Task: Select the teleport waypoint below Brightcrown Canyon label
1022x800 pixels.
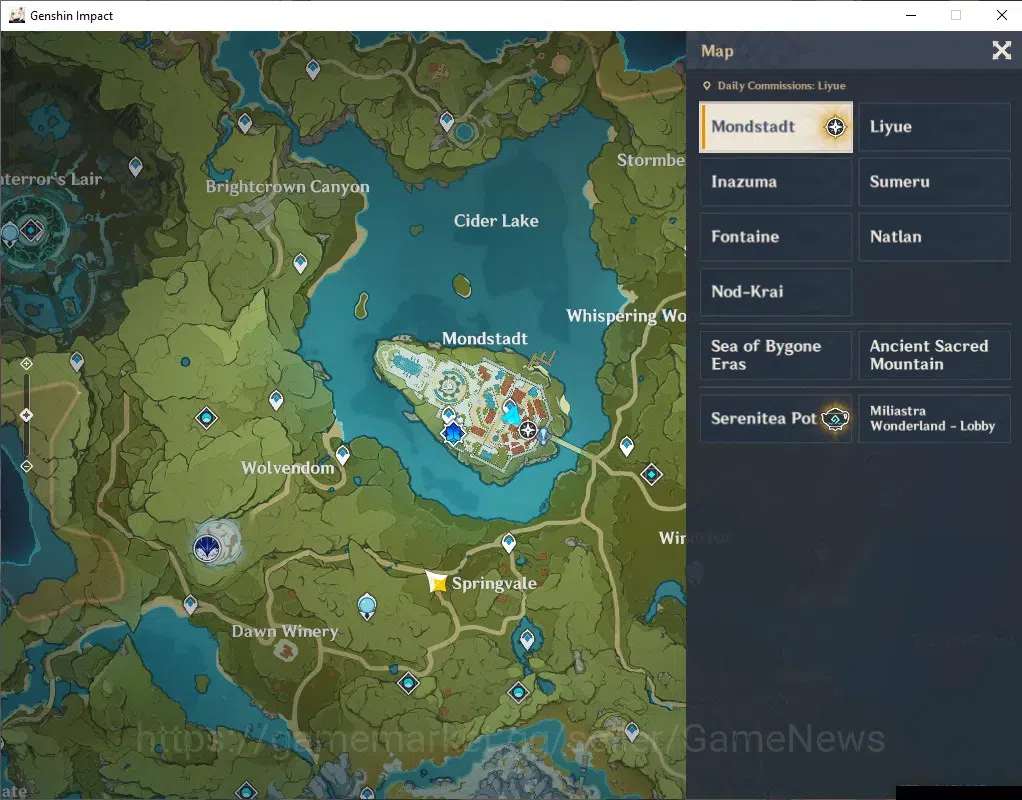Action: pyautogui.click(x=300, y=263)
